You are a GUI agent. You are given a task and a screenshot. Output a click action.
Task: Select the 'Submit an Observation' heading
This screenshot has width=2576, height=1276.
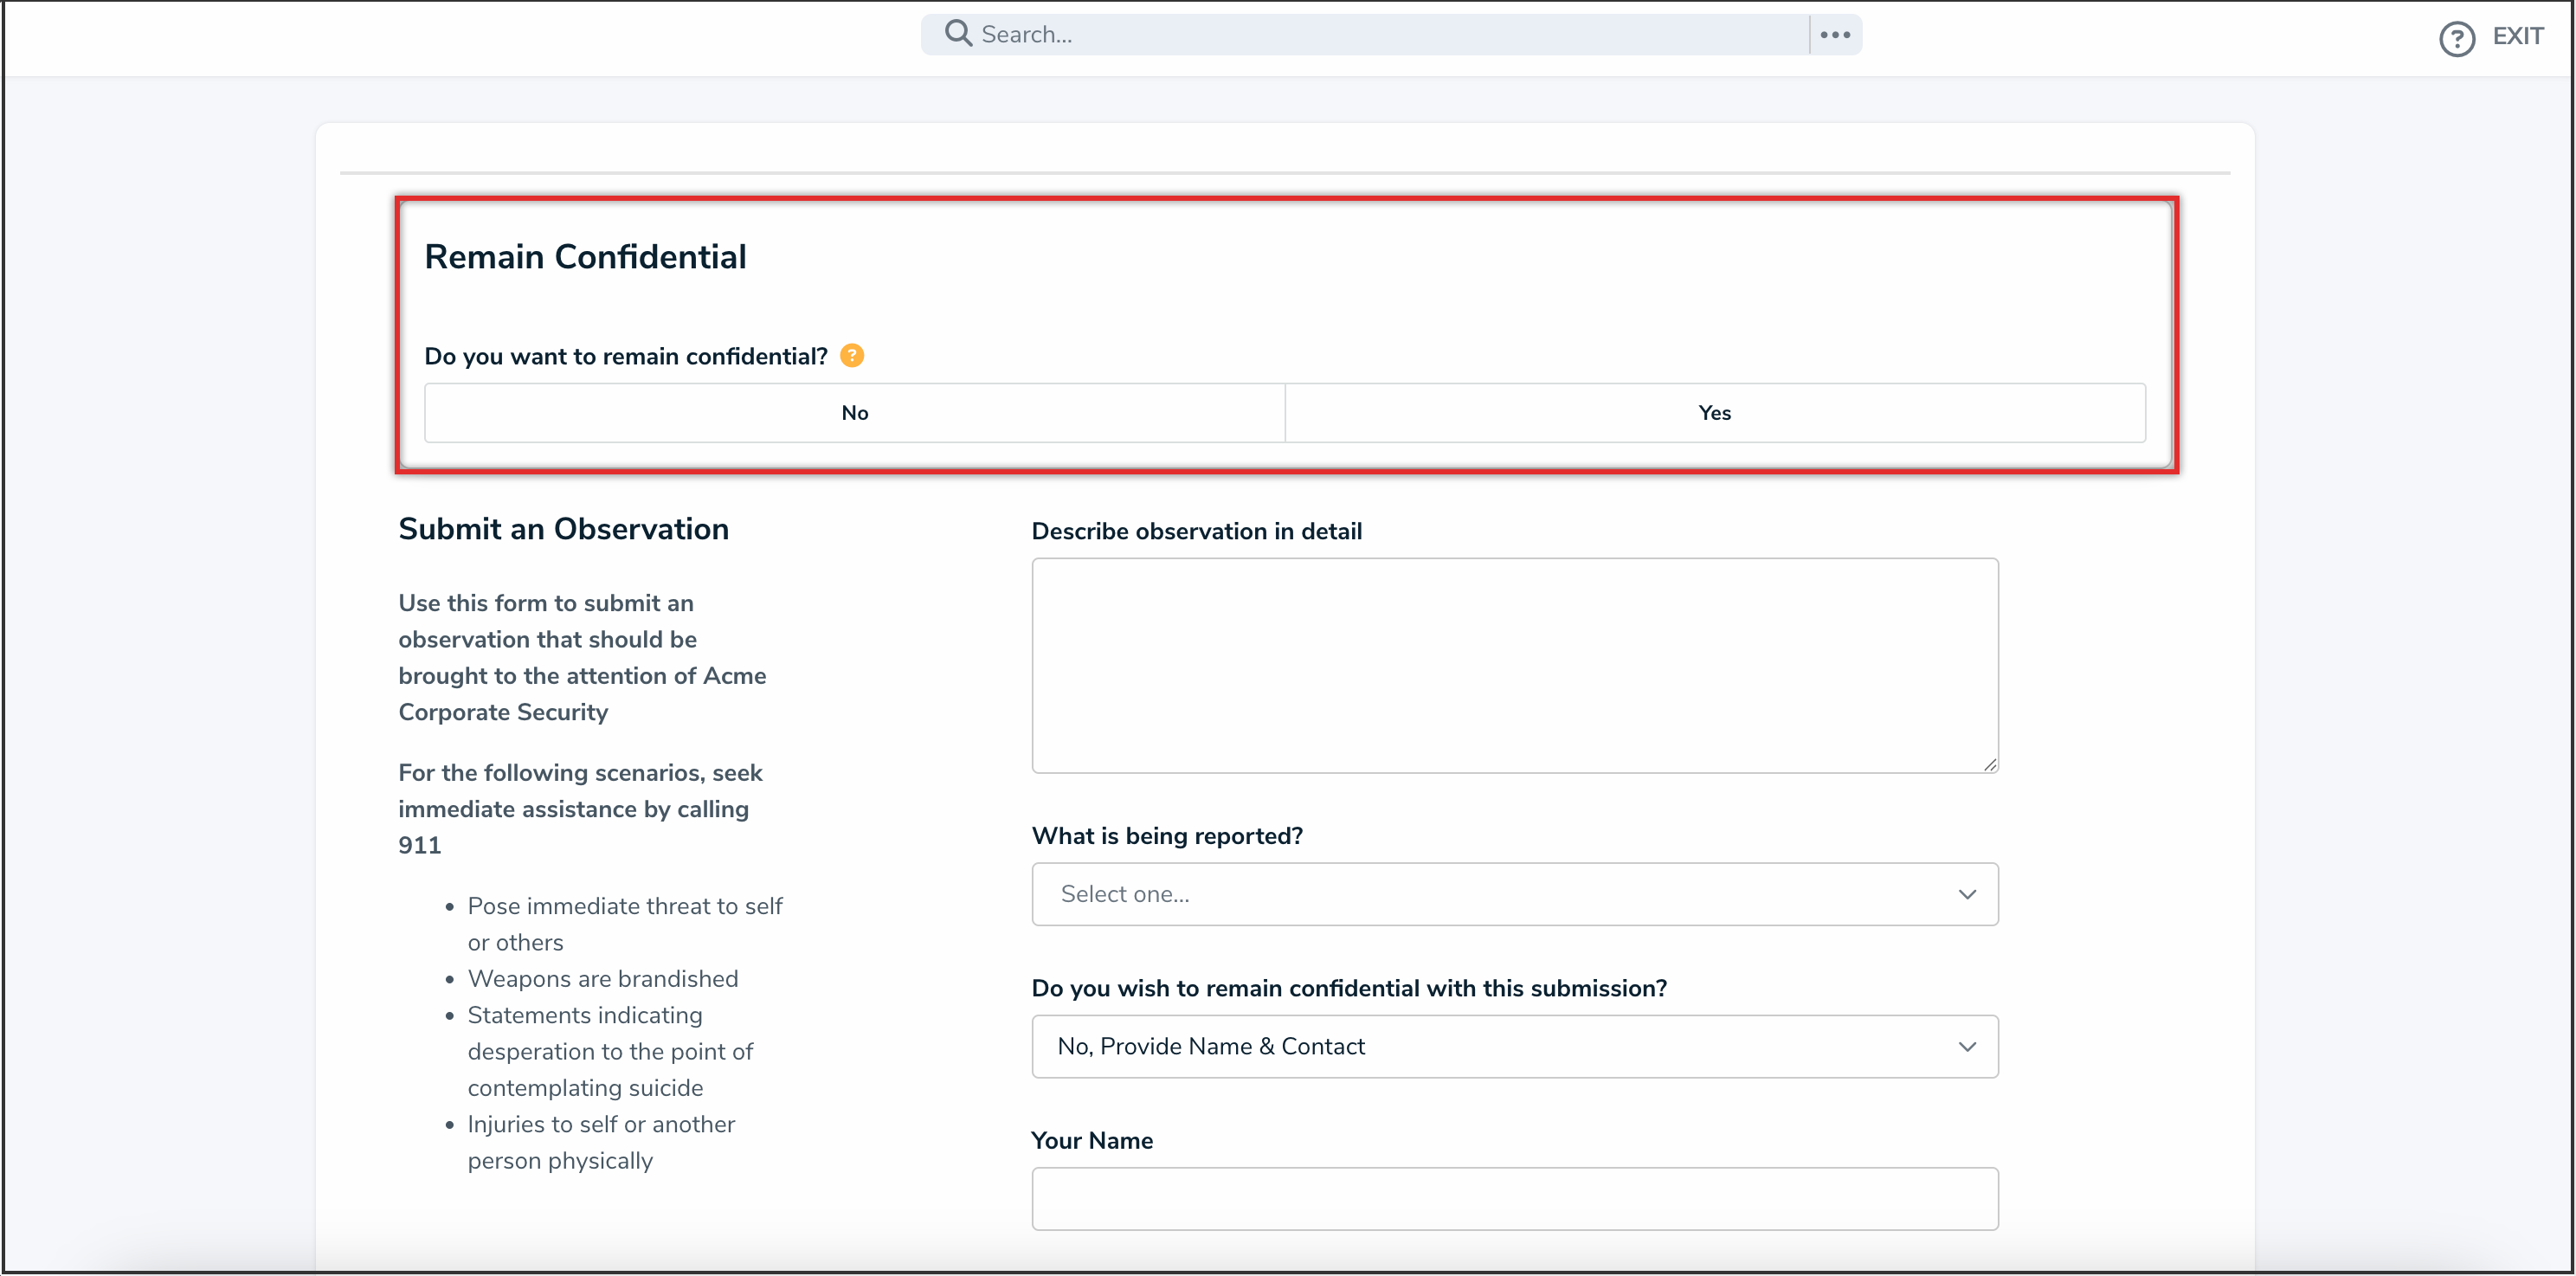pyautogui.click(x=563, y=529)
